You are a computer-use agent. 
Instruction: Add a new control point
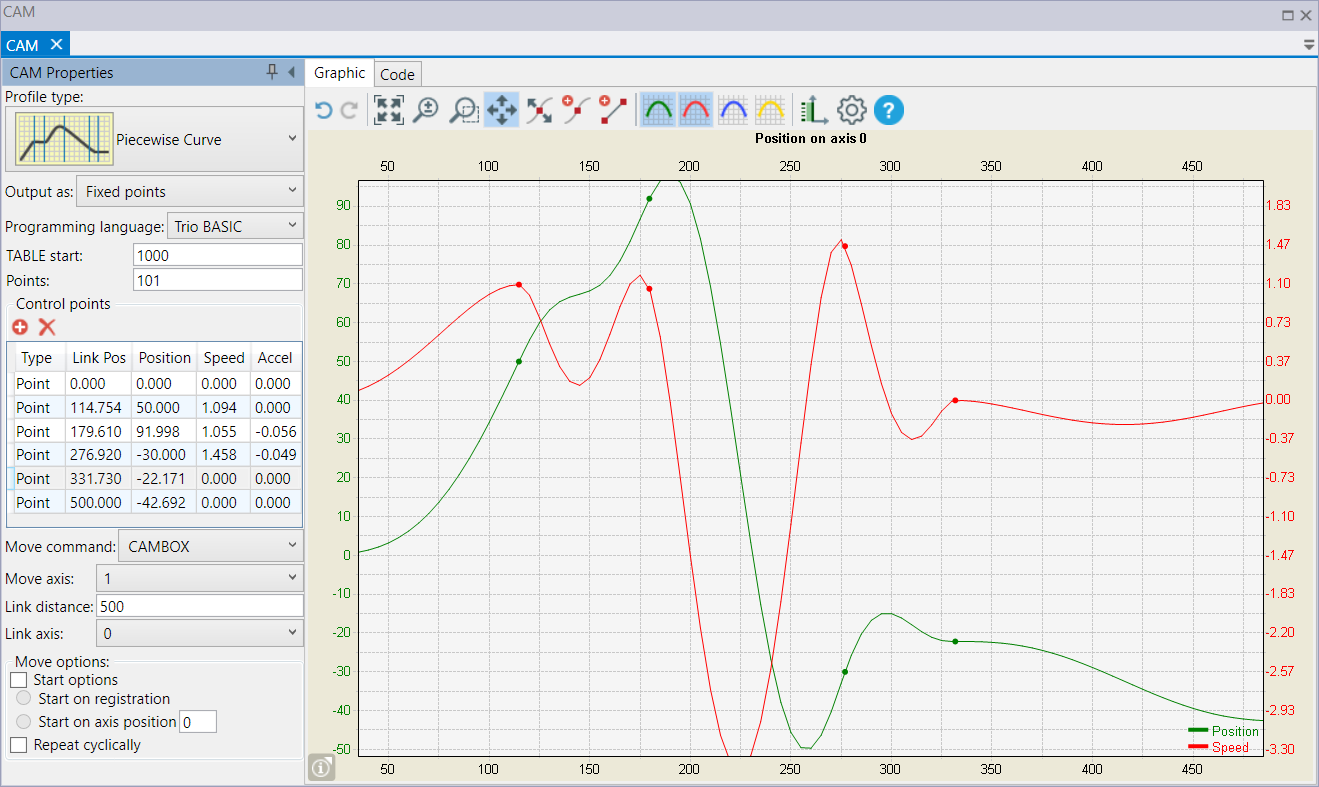coord(20,327)
